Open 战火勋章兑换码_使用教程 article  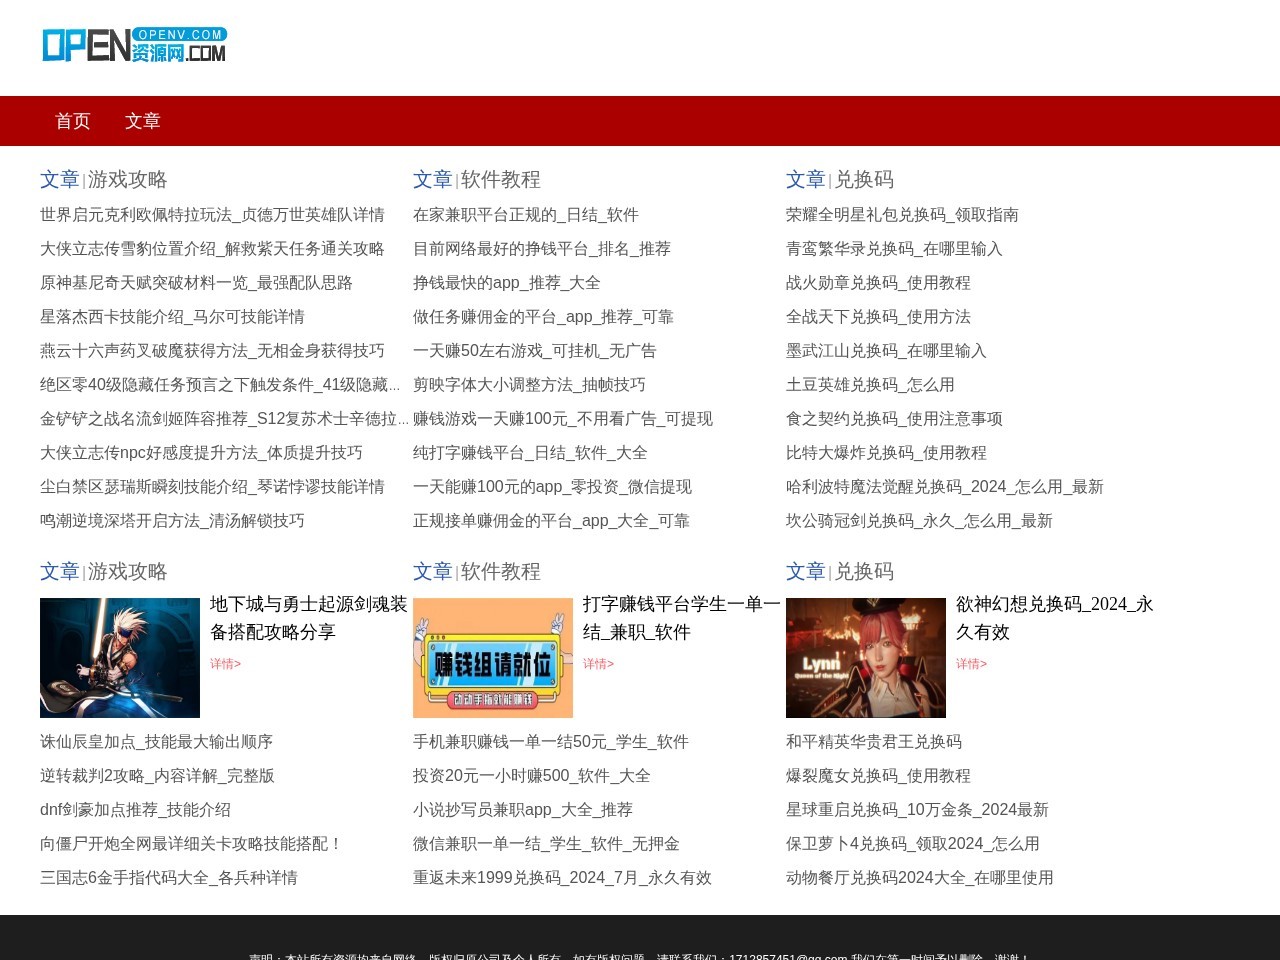tap(878, 283)
